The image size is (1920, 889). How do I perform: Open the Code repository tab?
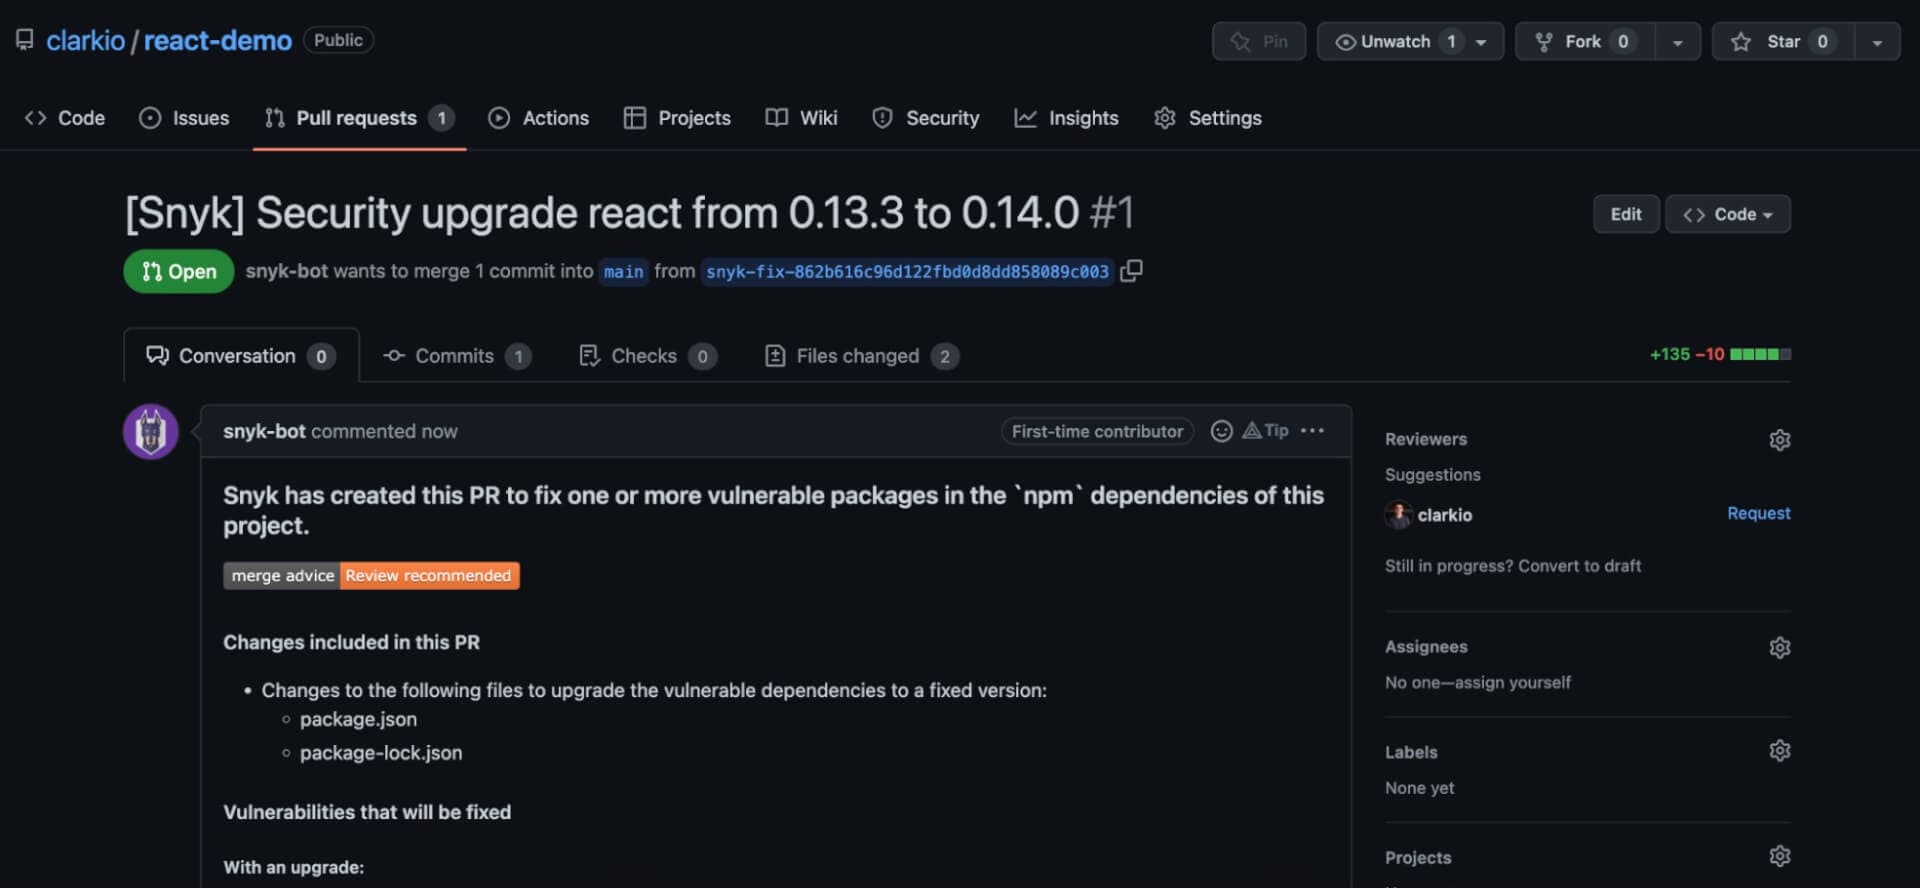coord(65,118)
